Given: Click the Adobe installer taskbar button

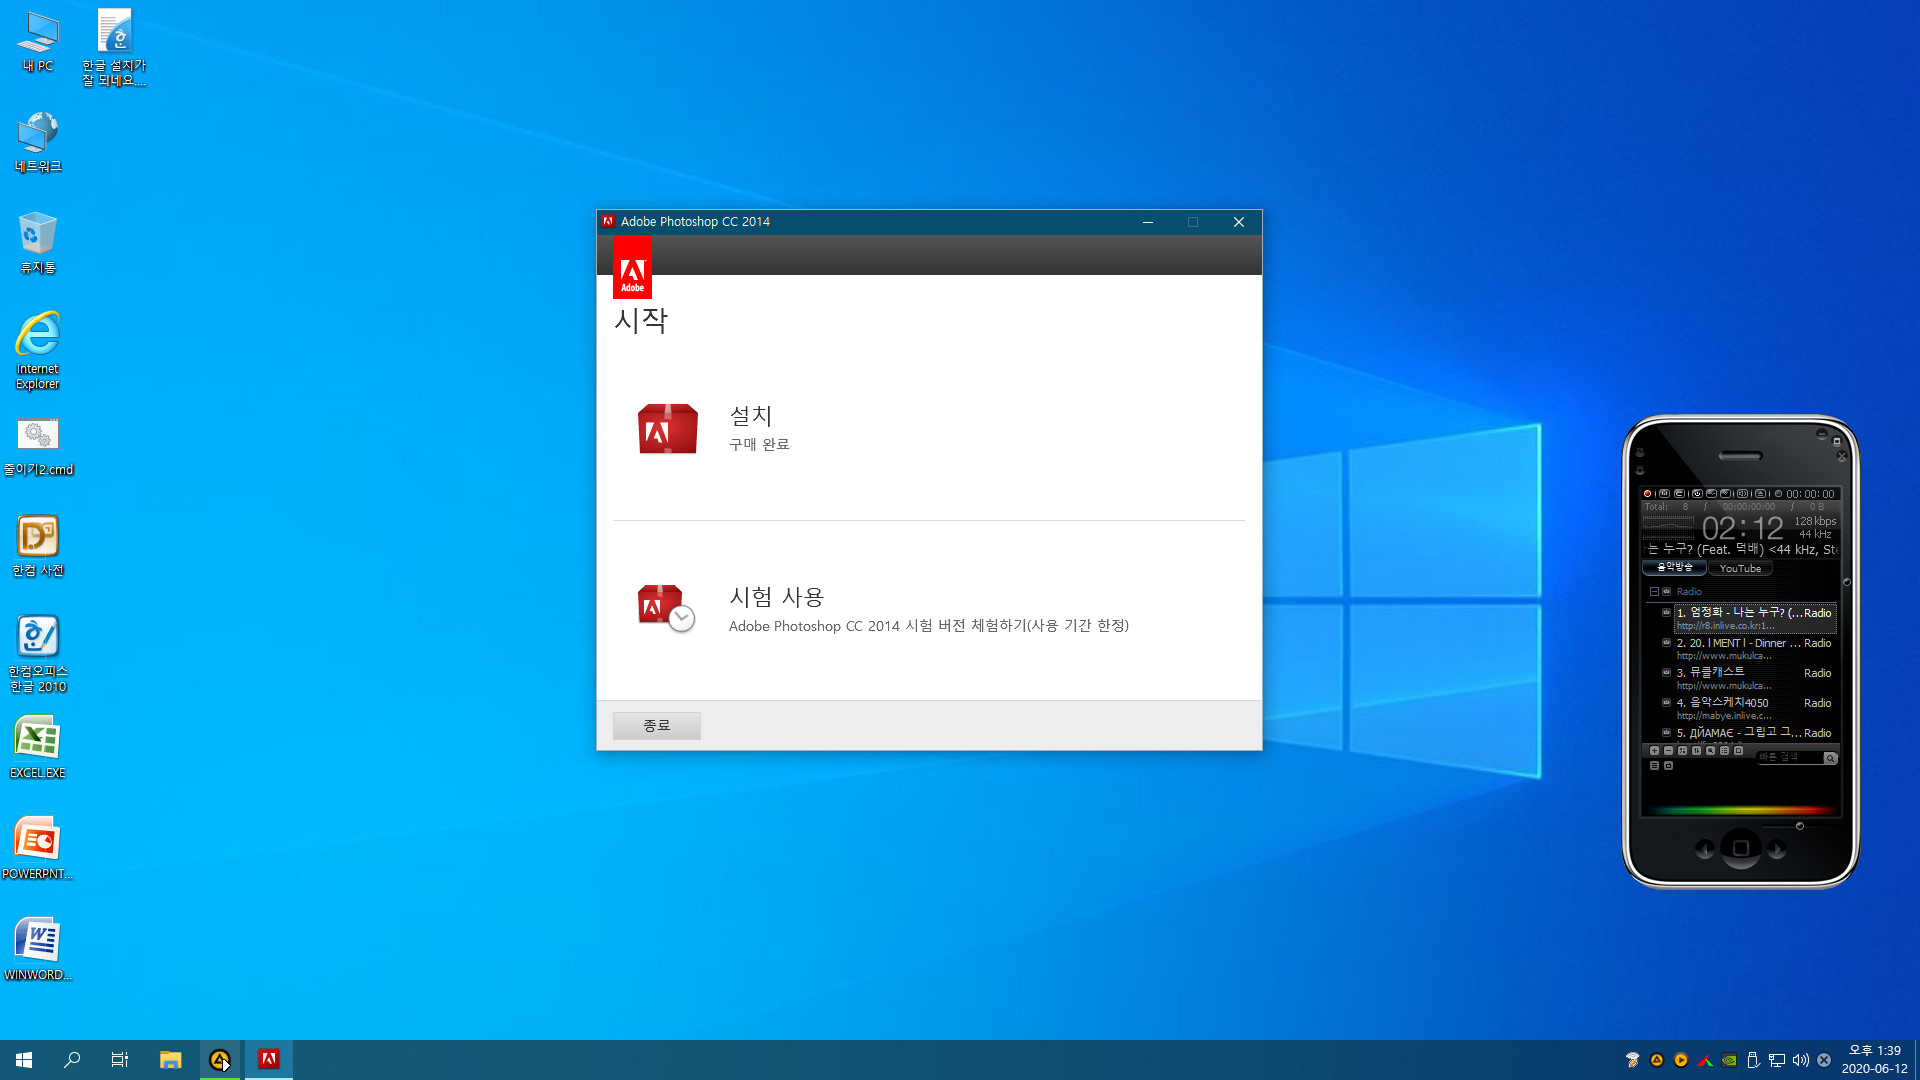Looking at the screenshot, I should coord(268,1060).
